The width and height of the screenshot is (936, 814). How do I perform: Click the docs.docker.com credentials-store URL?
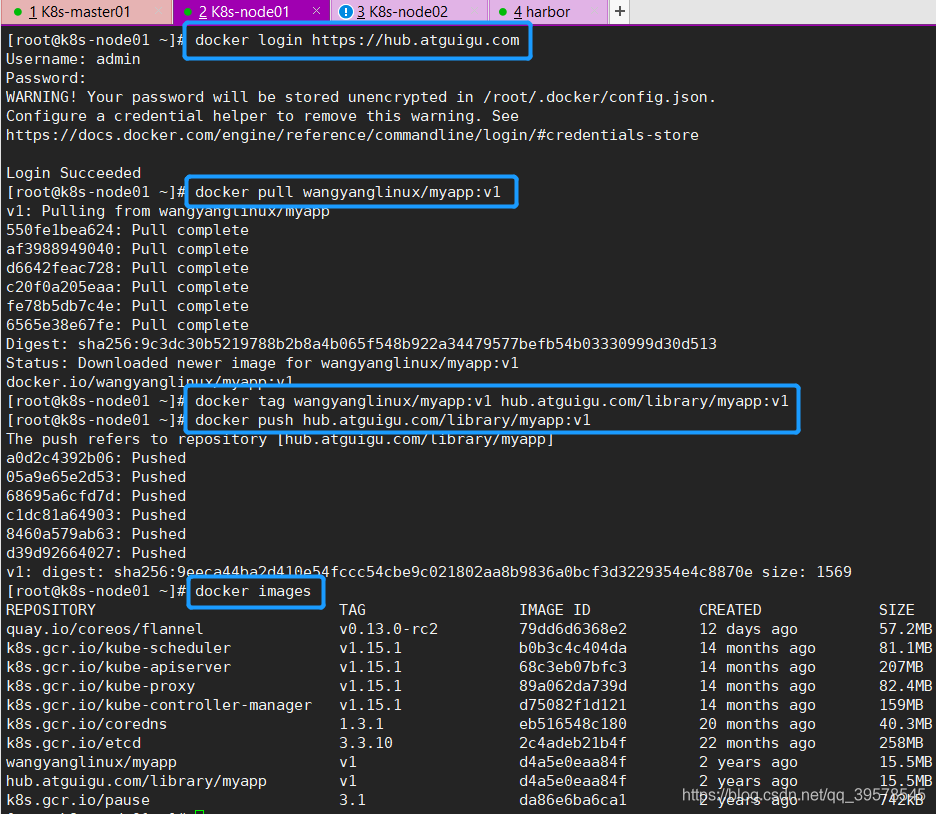point(352,135)
